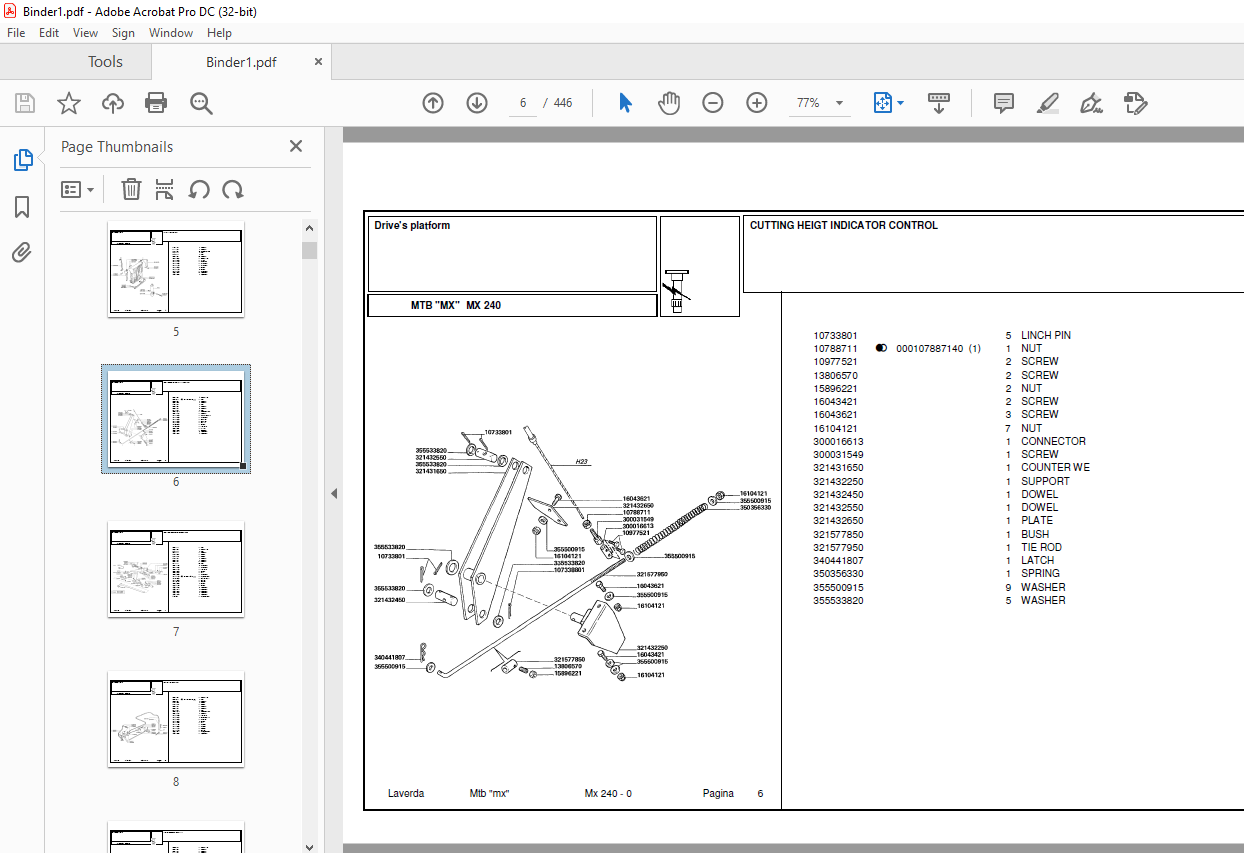Open the find text magnifier tool
This screenshot has height=853, width=1244.
pyautogui.click(x=201, y=103)
